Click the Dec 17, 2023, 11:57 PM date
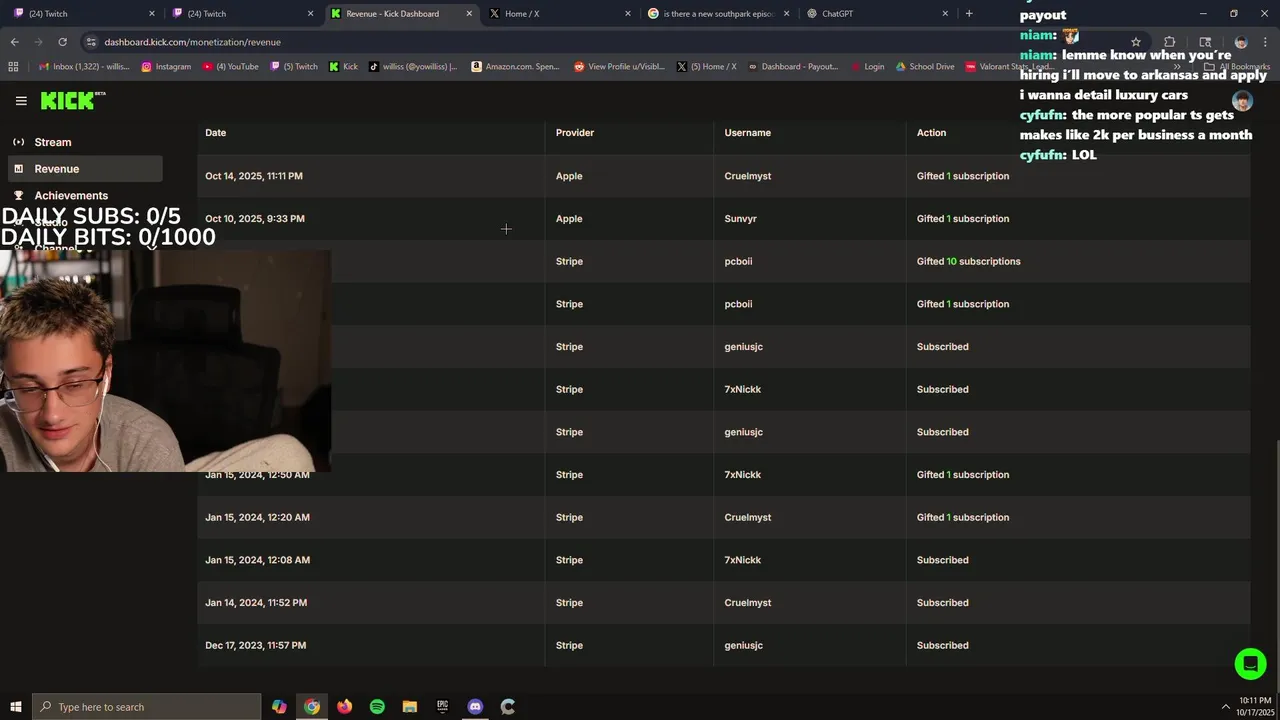Screen dimensions: 1280x720 (255, 646)
